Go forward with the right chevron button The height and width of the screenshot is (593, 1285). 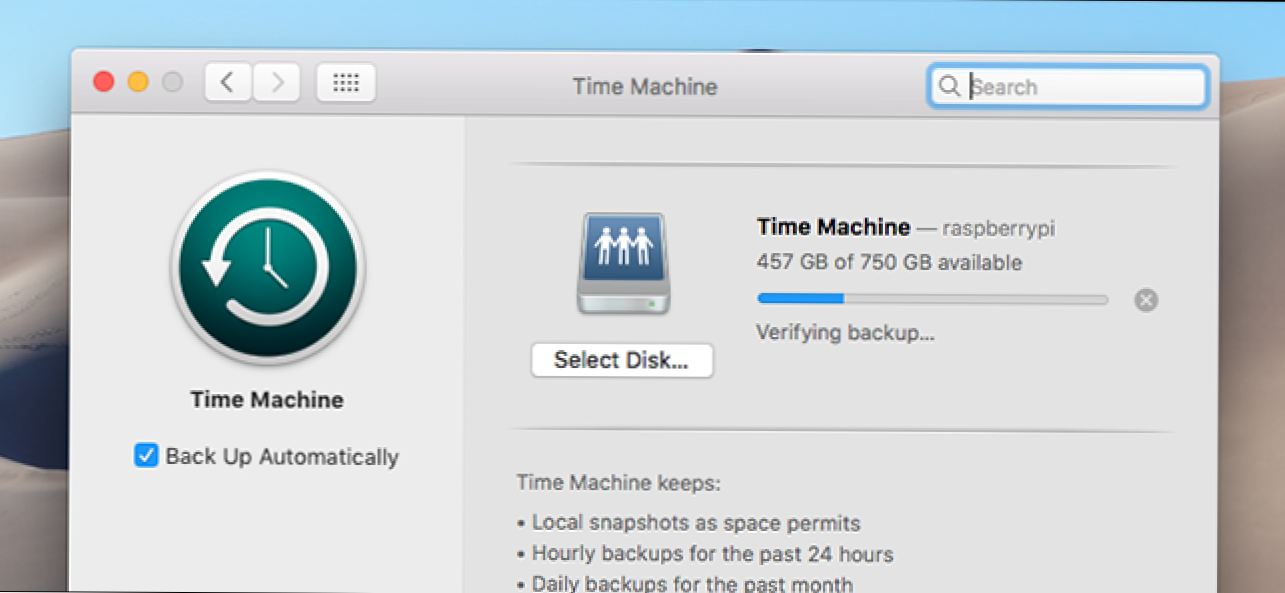(x=276, y=83)
